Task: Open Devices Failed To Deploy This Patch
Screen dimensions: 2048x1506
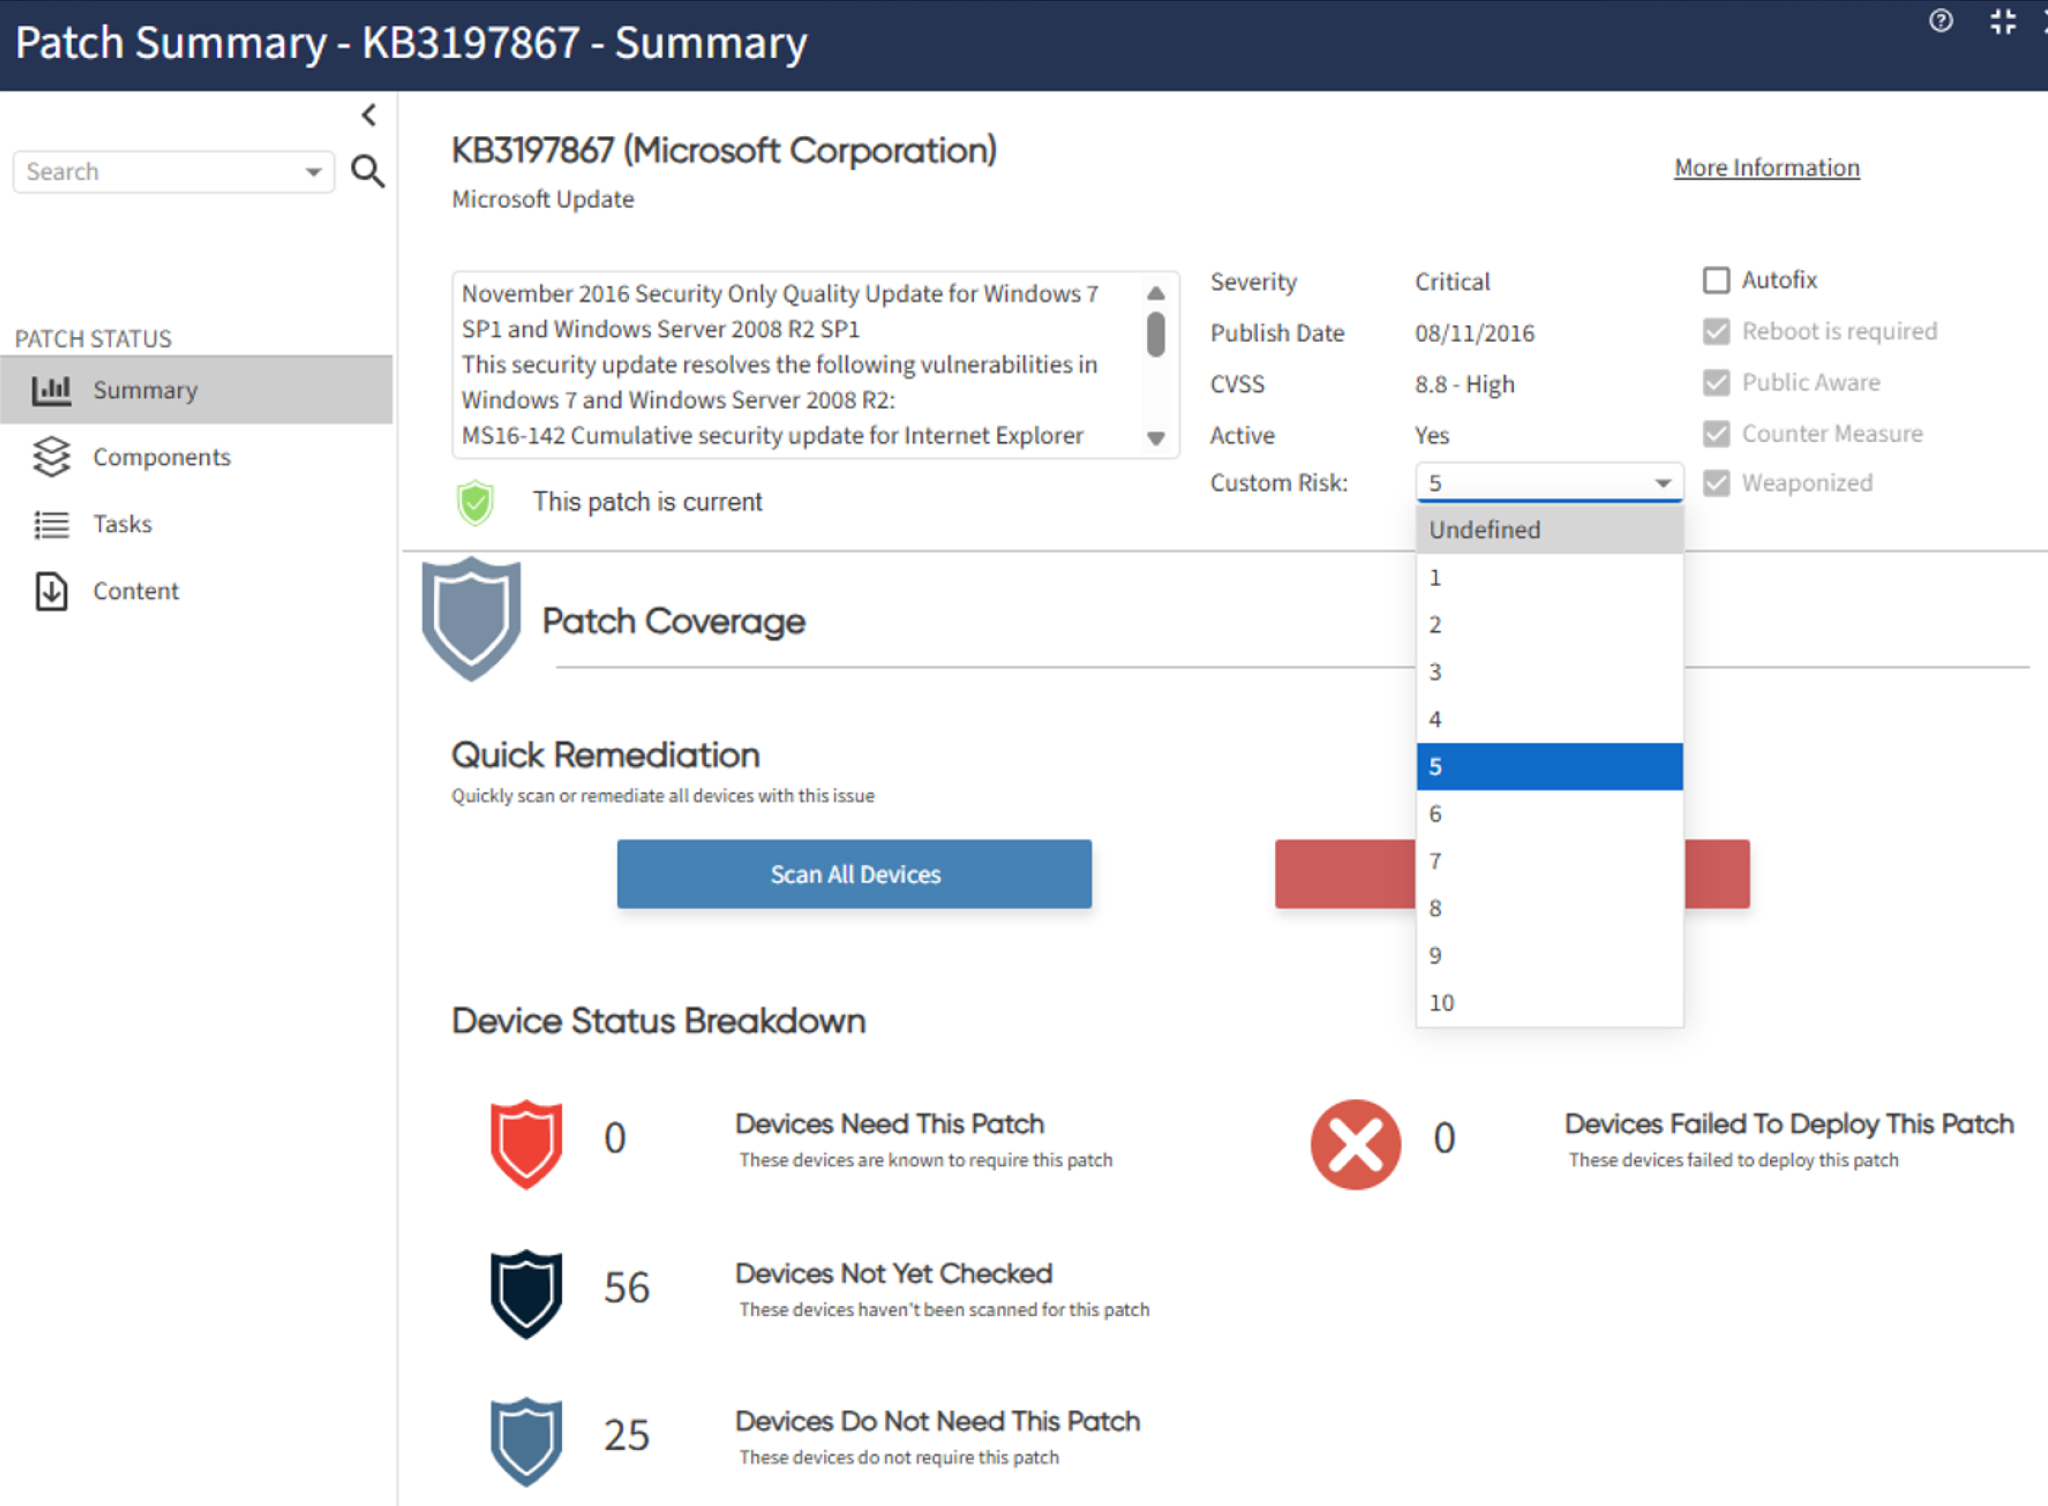Action: 1789,1124
